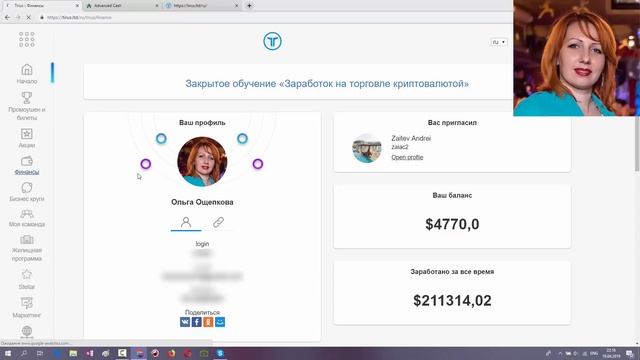Stop loading the page
Viewport: 640px width, 360px height.
[x=29, y=18]
